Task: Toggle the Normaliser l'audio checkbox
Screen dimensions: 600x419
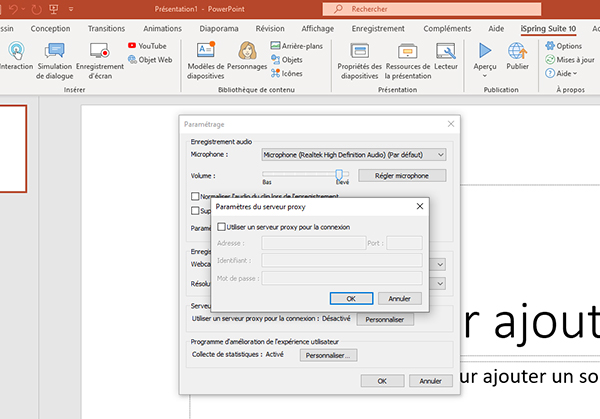Action: click(x=195, y=196)
